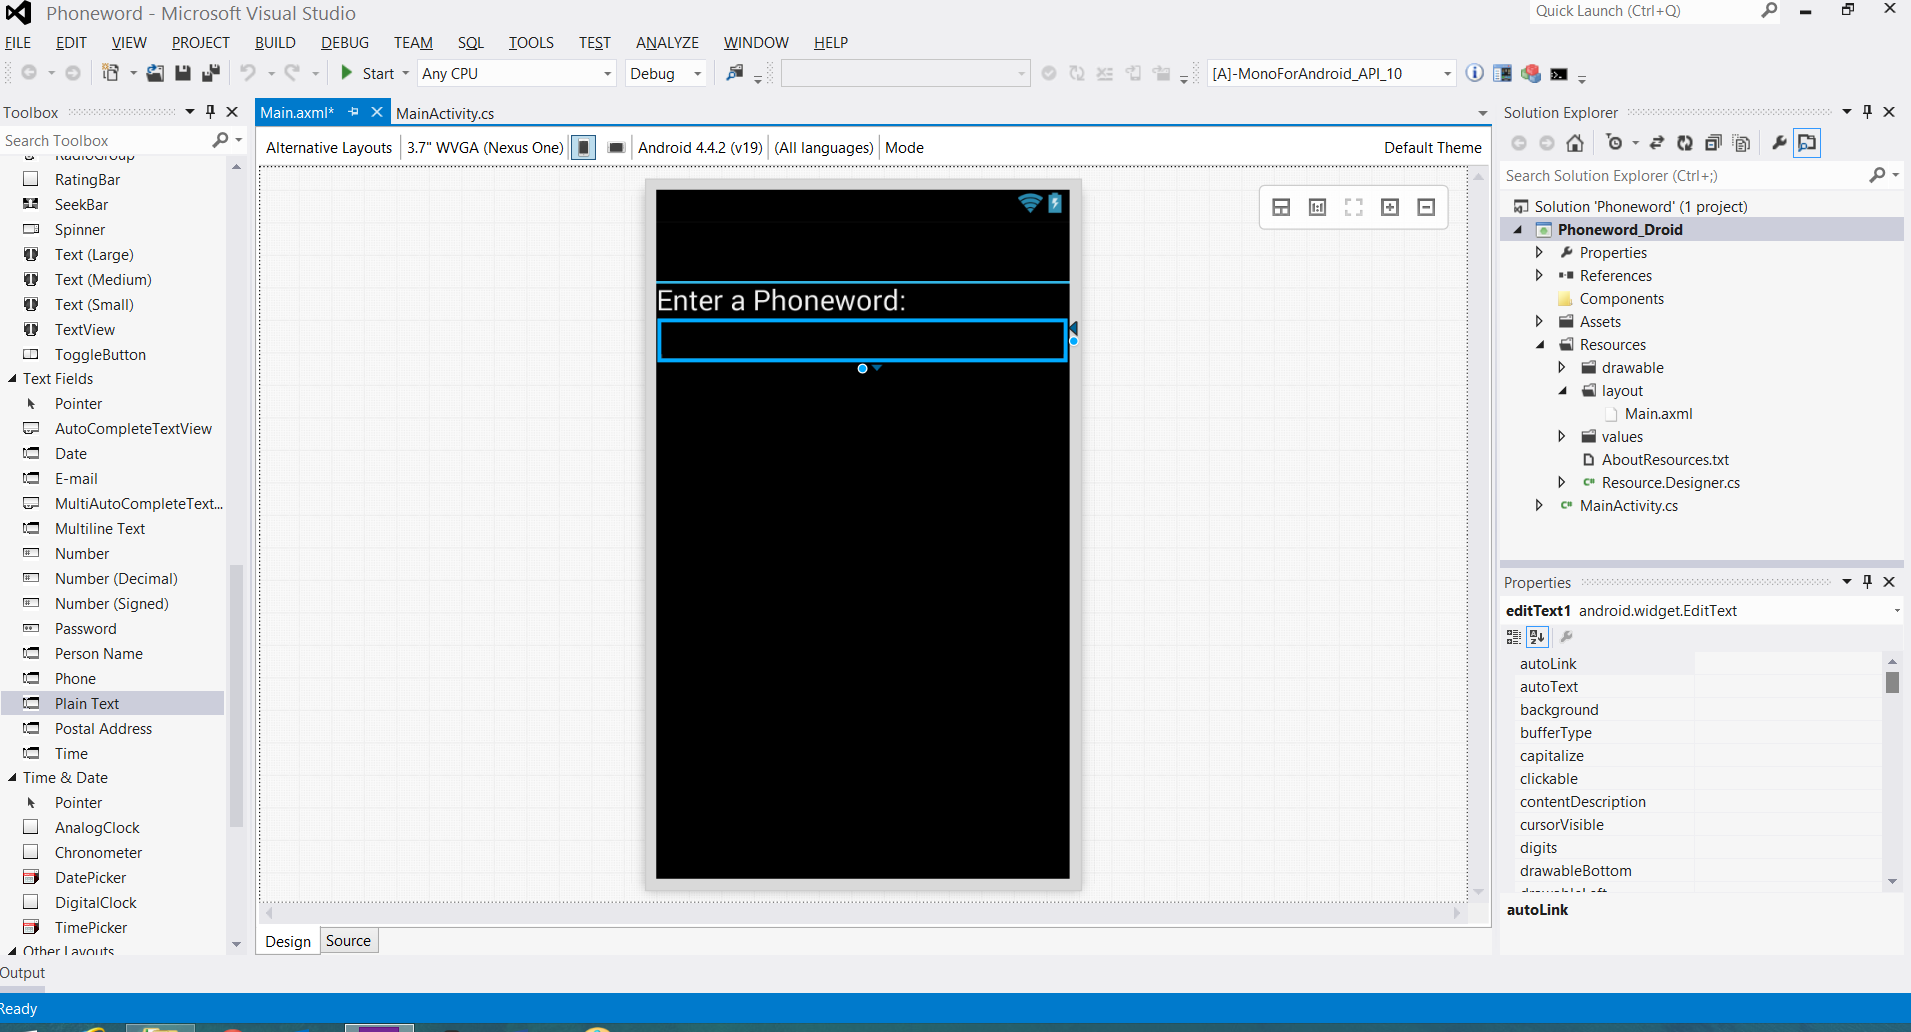Click the zoom in icon on designer
The width and height of the screenshot is (1911, 1032).
[x=1390, y=207]
